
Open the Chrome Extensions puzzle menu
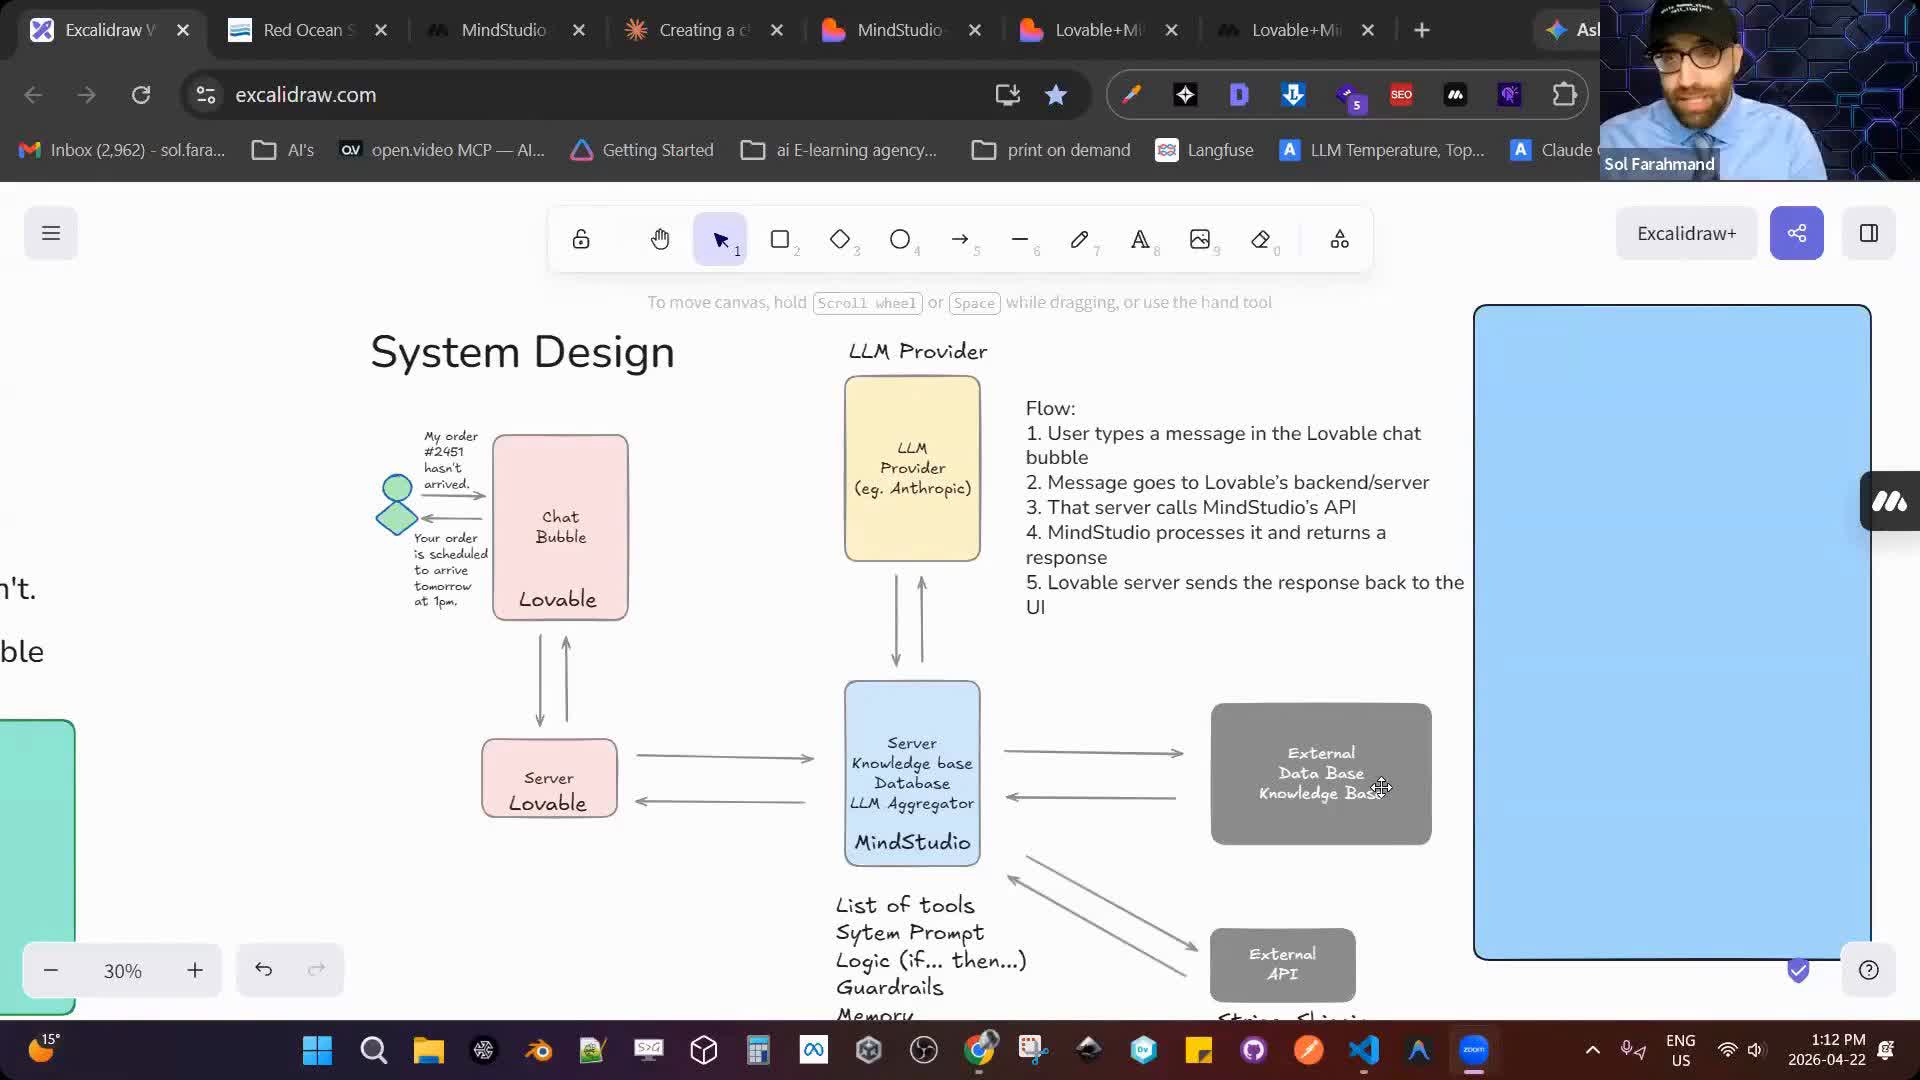click(1564, 95)
